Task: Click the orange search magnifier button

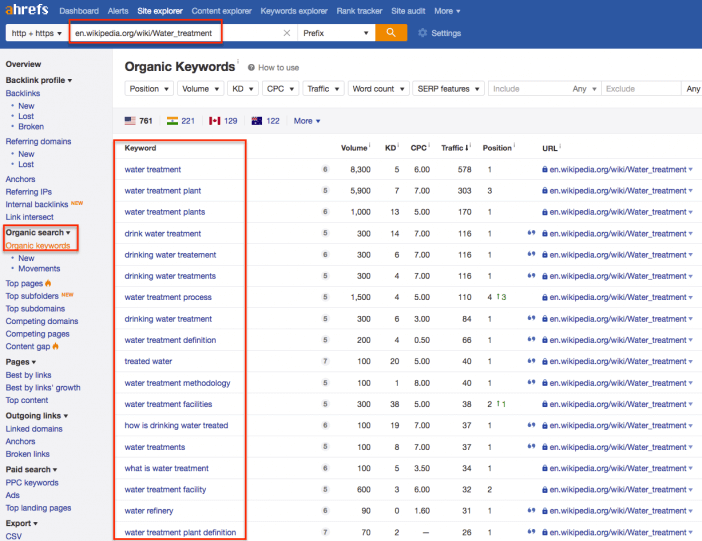Action: click(391, 33)
